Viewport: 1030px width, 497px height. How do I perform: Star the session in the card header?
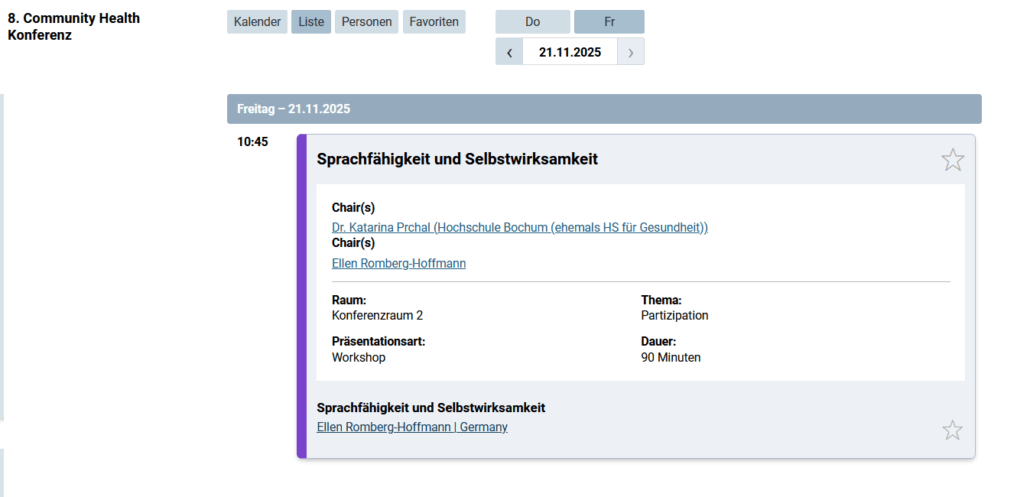pyautogui.click(x=952, y=160)
